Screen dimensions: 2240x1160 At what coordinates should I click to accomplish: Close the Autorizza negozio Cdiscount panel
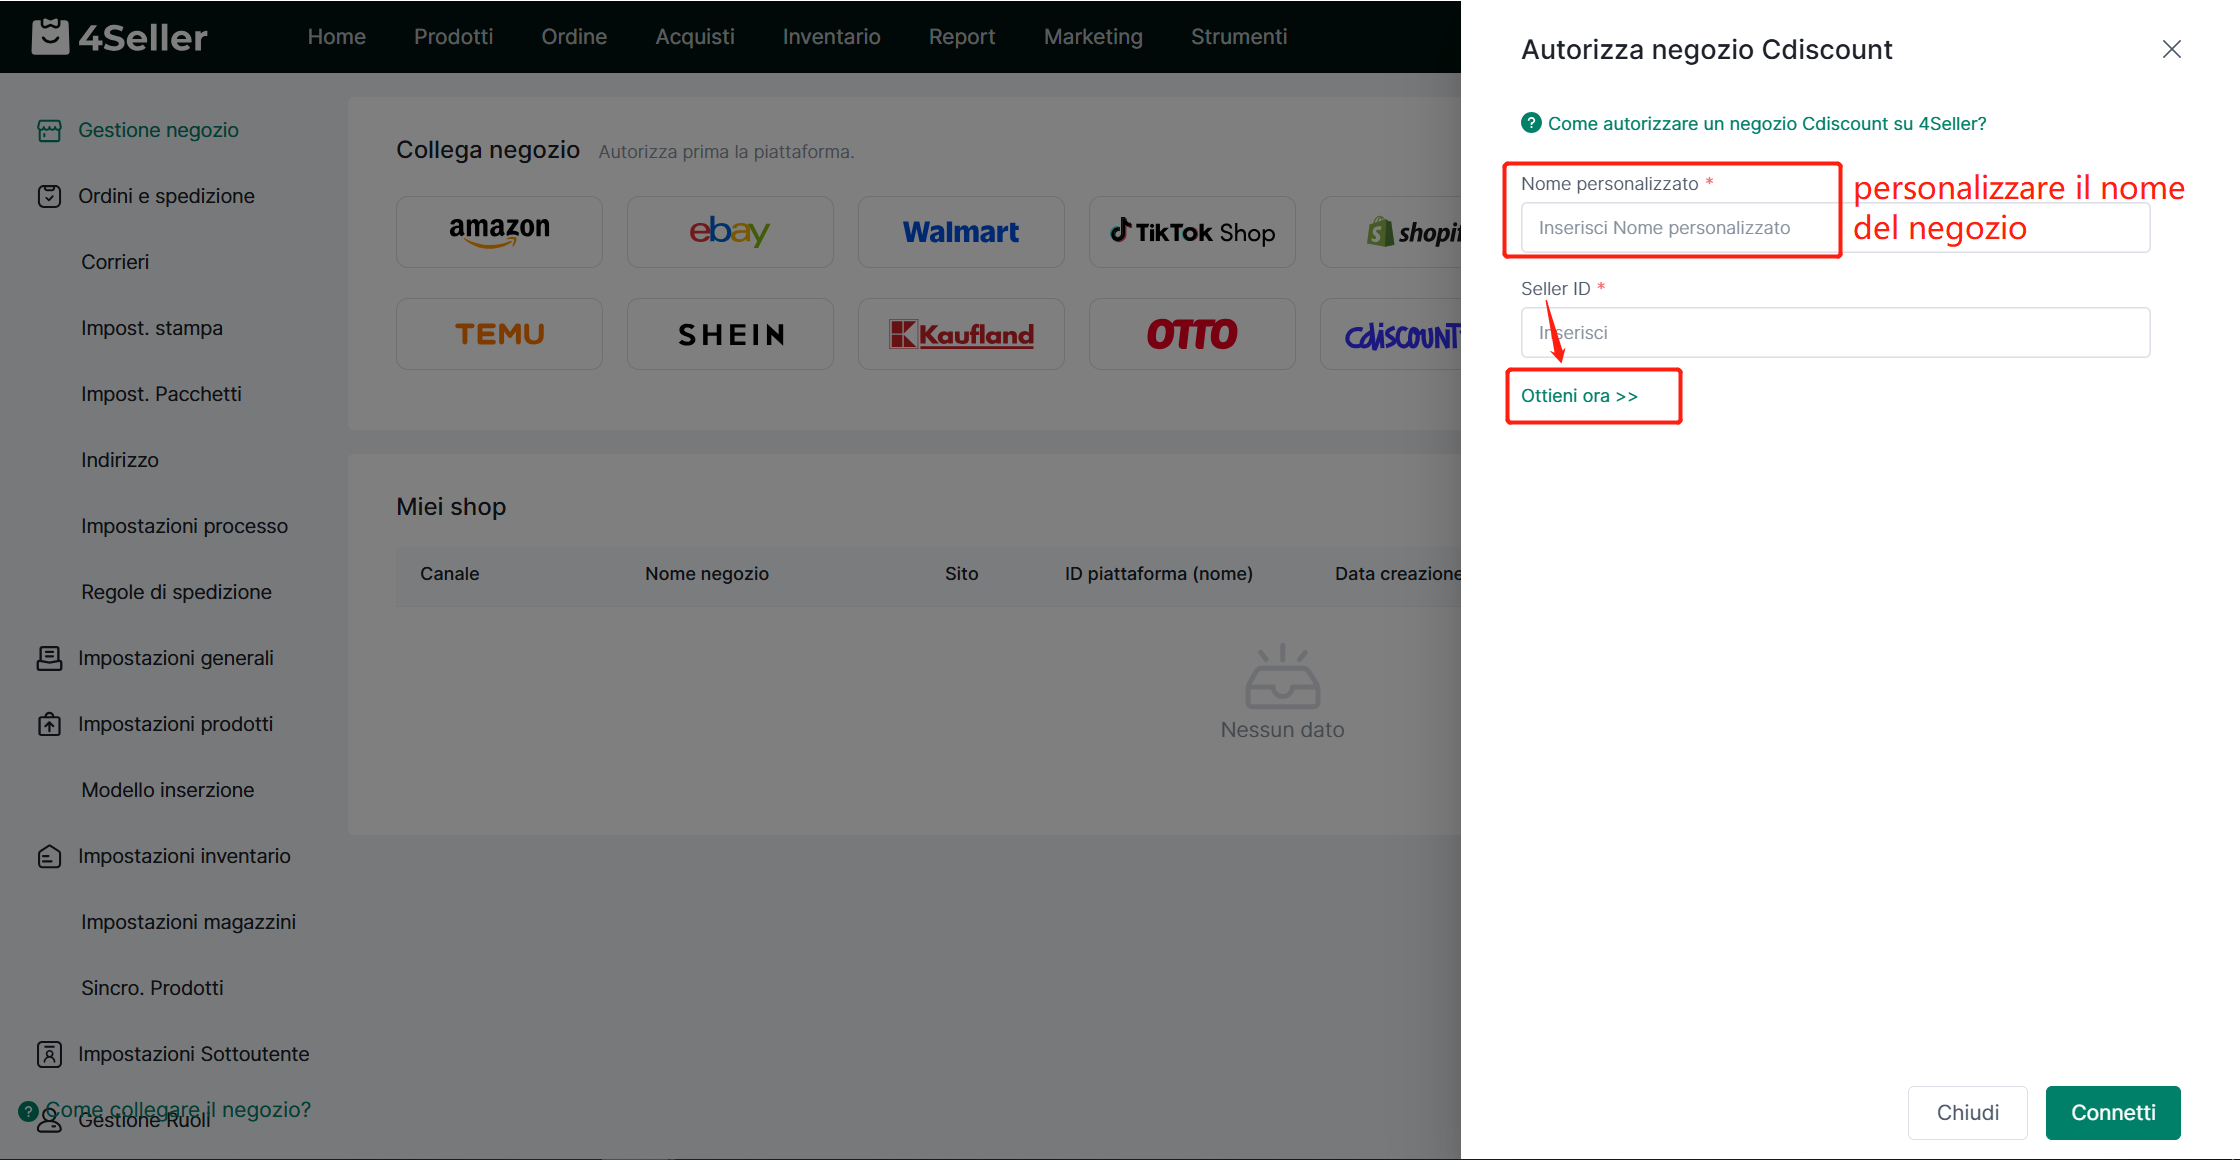click(x=2171, y=49)
